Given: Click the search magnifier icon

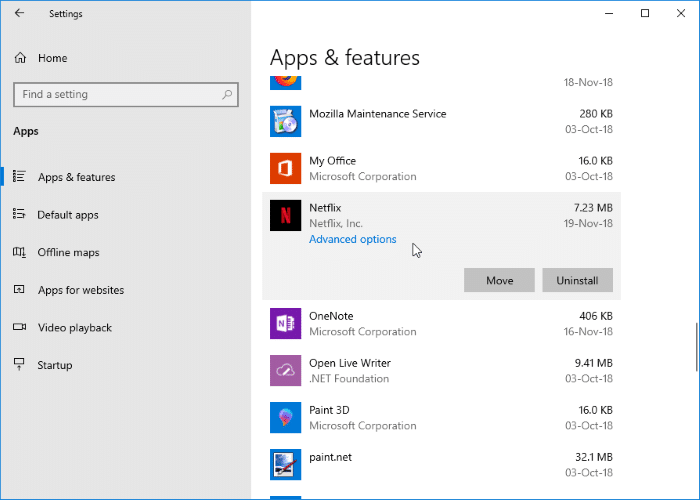Looking at the screenshot, I should [x=227, y=94].
